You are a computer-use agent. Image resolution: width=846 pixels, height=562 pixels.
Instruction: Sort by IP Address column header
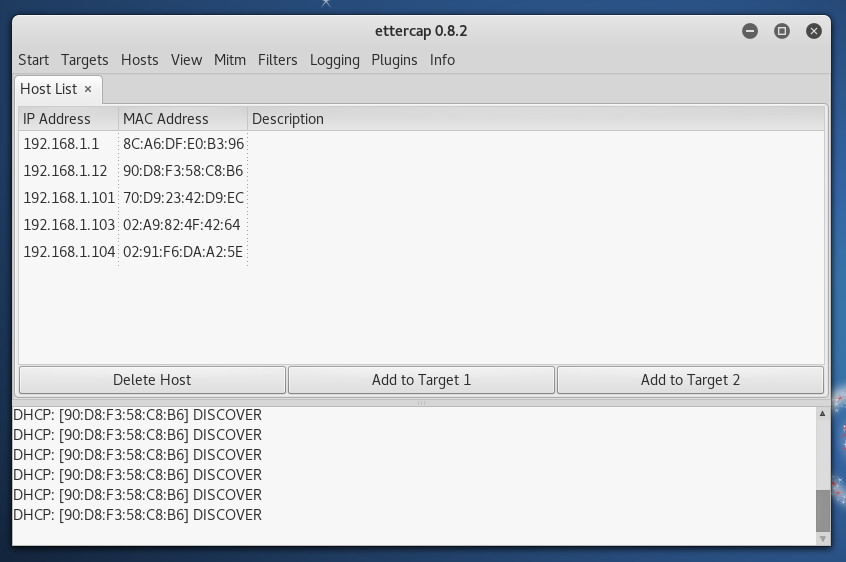(x=69, y=119)
